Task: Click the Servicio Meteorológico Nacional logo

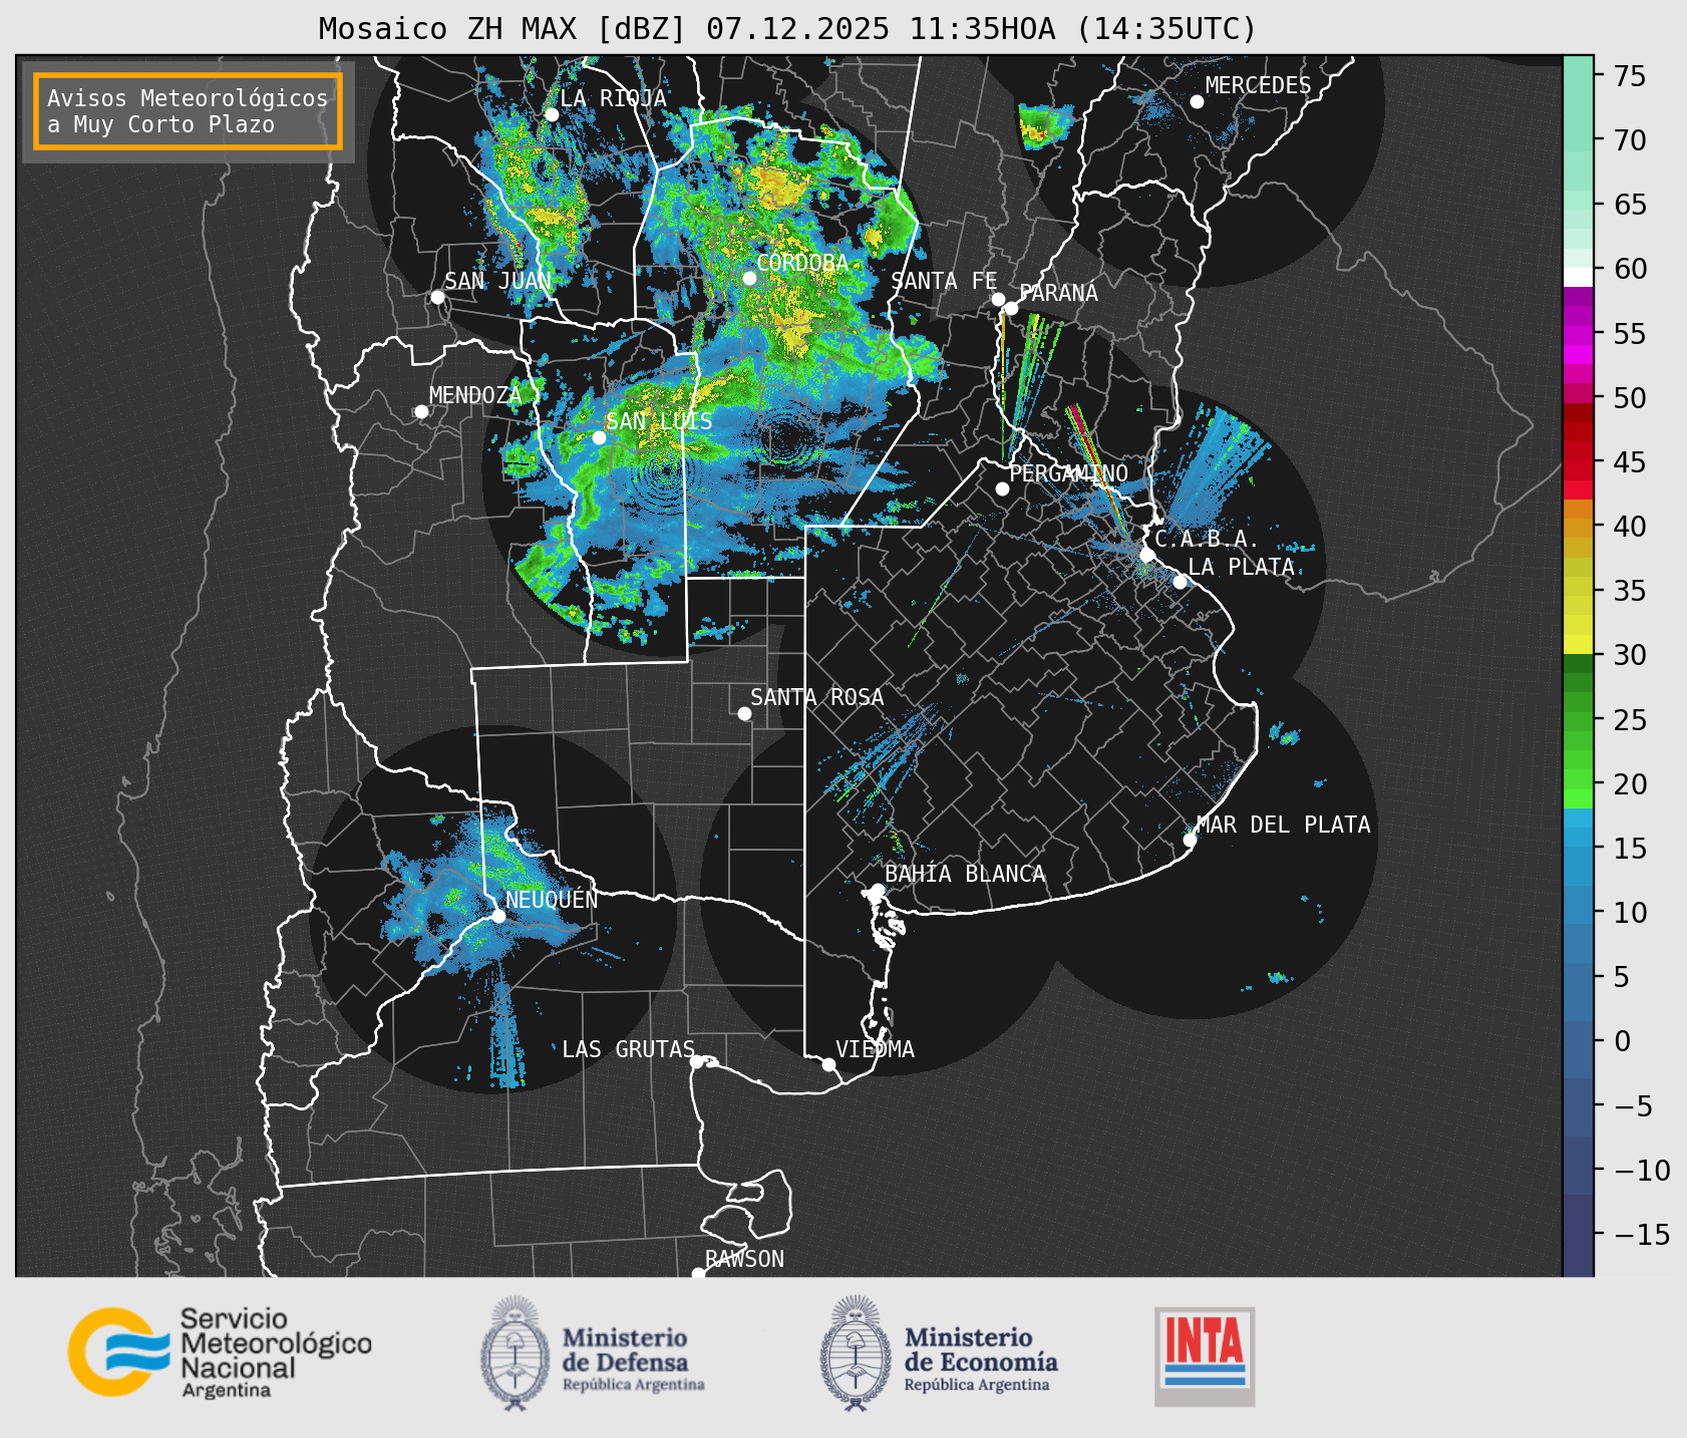Action: pyautogui.click(x=220, y=1352)
